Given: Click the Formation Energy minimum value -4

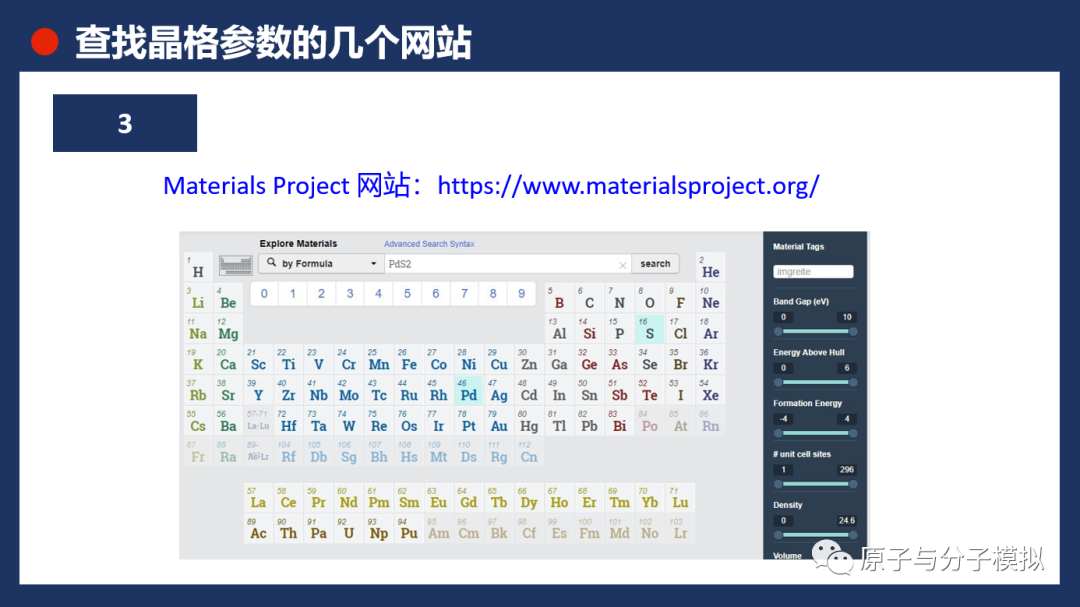Looking at the screenshot, I should click(783, 419).
